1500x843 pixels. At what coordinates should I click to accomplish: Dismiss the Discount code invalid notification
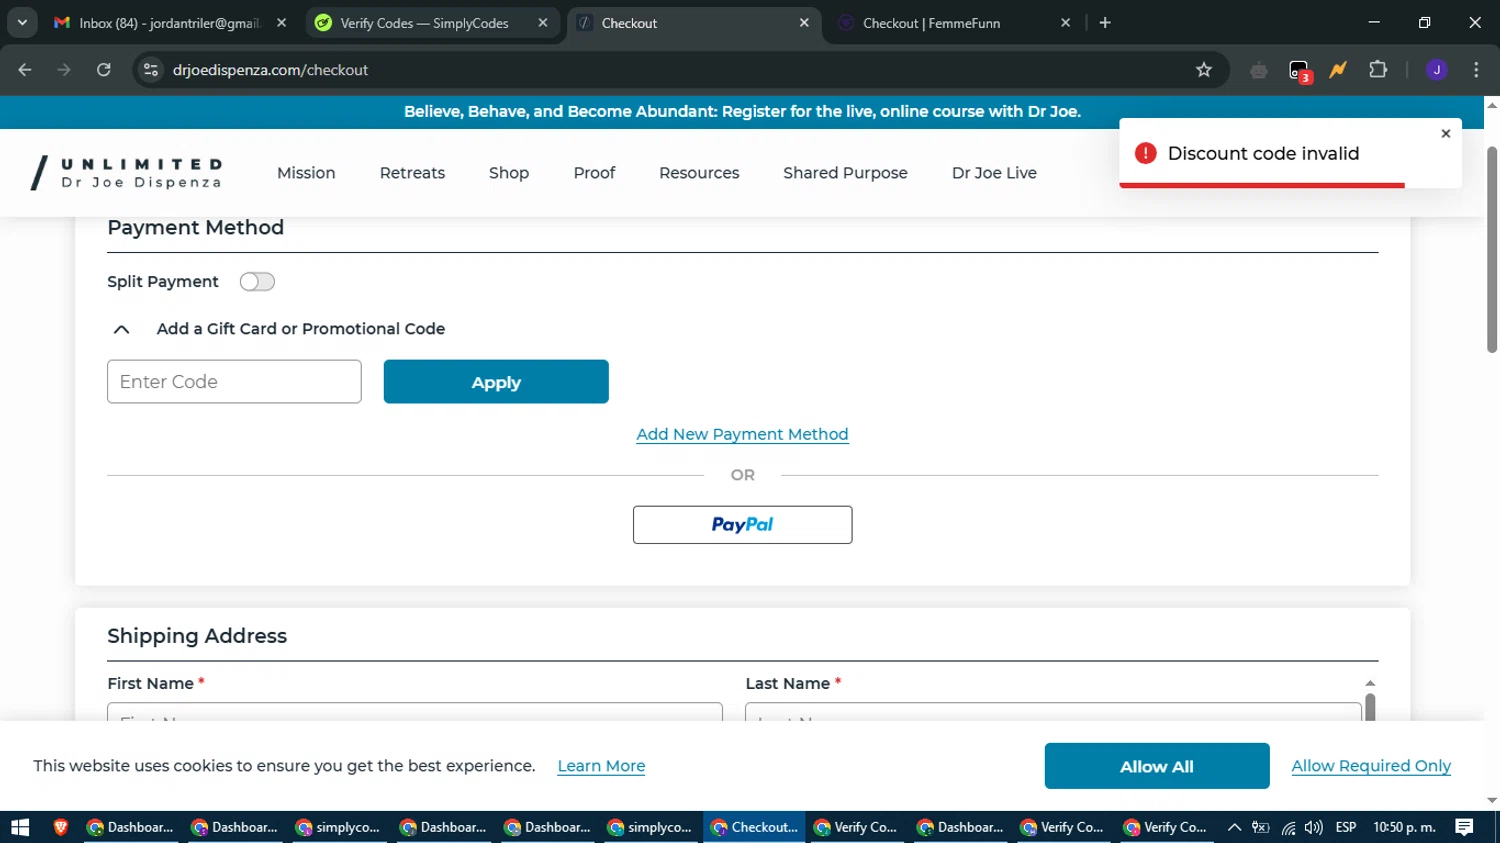(1445, 134)
